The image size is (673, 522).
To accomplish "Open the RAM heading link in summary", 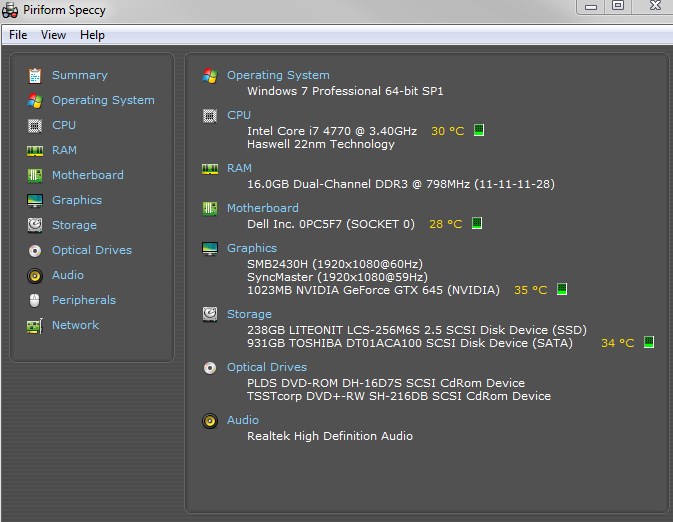I will [239, 168].
